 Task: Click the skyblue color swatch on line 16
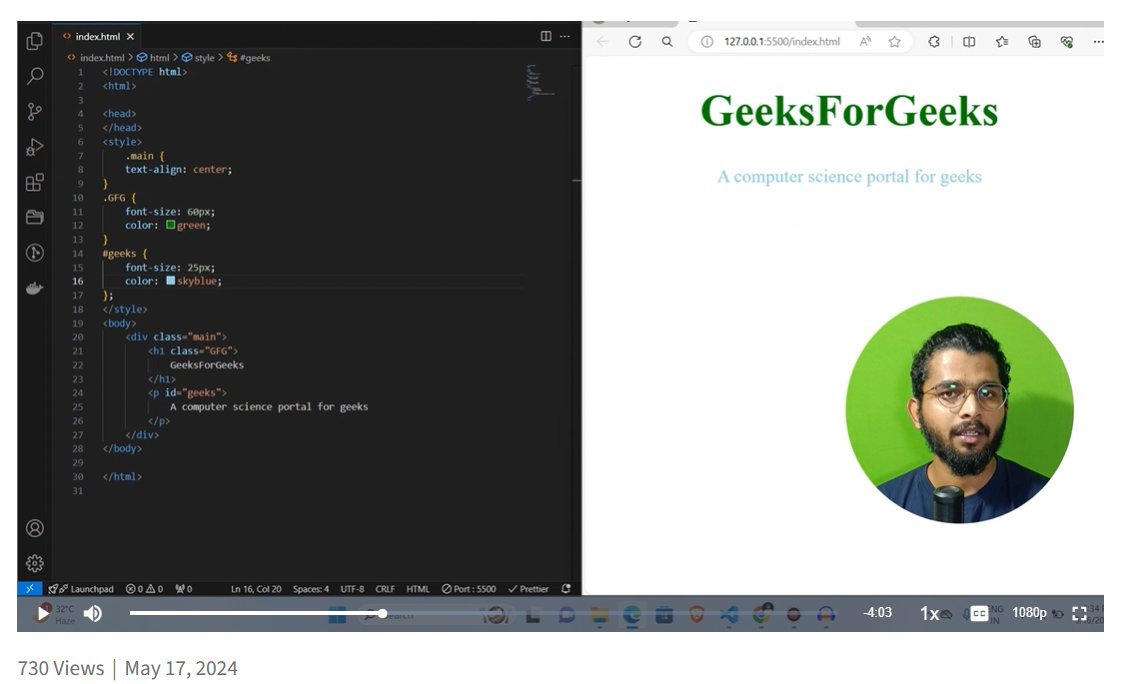pos(171,281)
